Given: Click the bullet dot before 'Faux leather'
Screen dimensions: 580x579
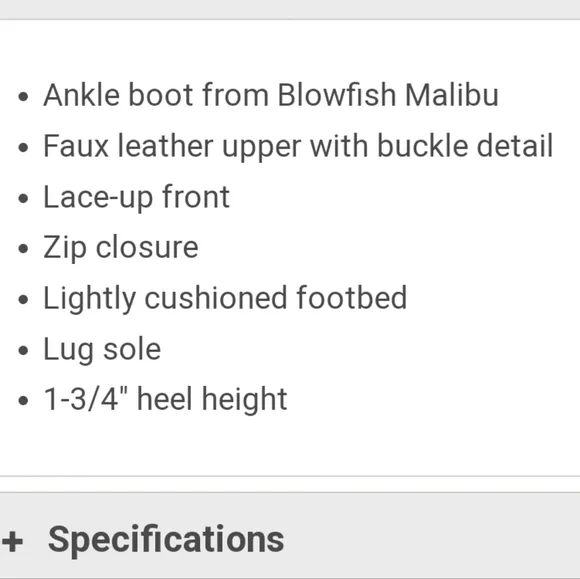Looking at the screenshot, I should point(23,148).
